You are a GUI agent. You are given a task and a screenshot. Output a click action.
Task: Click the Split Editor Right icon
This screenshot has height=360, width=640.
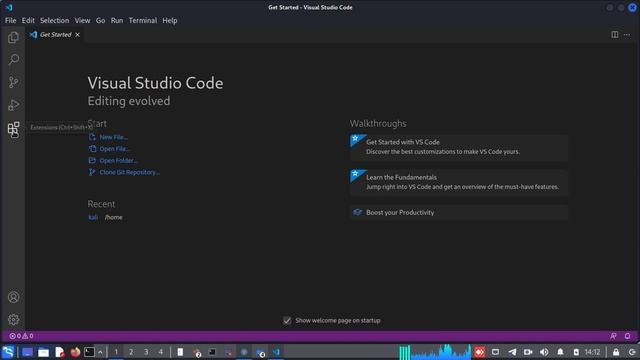click(x=615, y=35)
